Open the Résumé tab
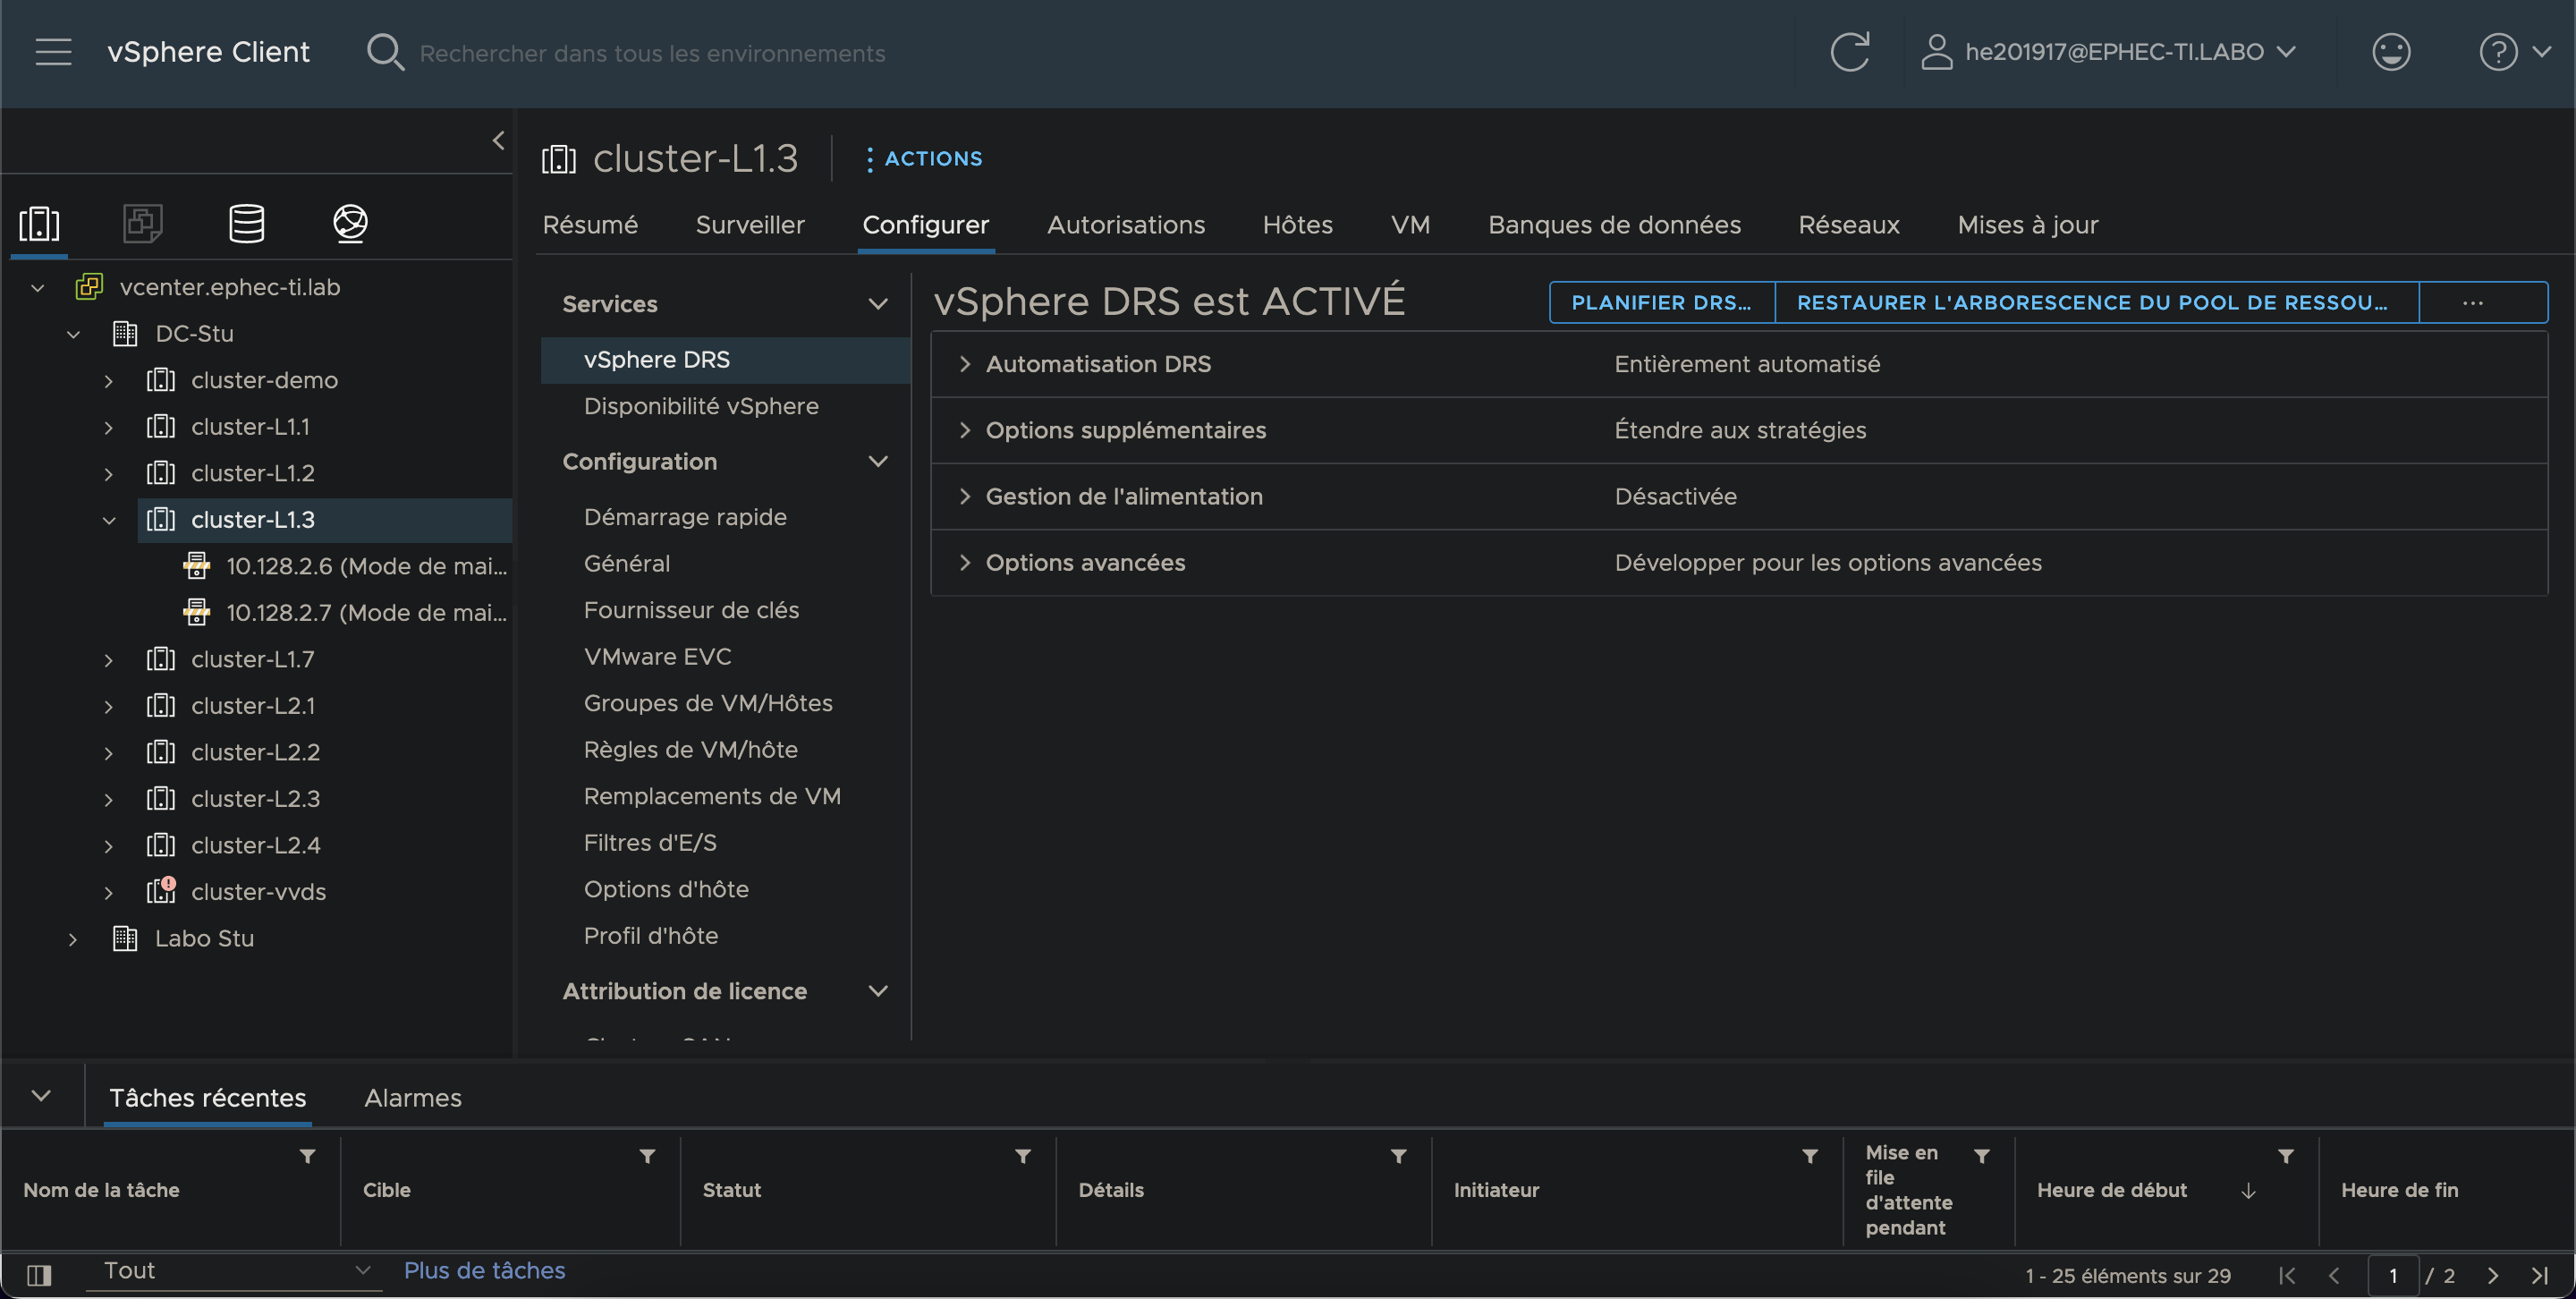 [590, 225]
